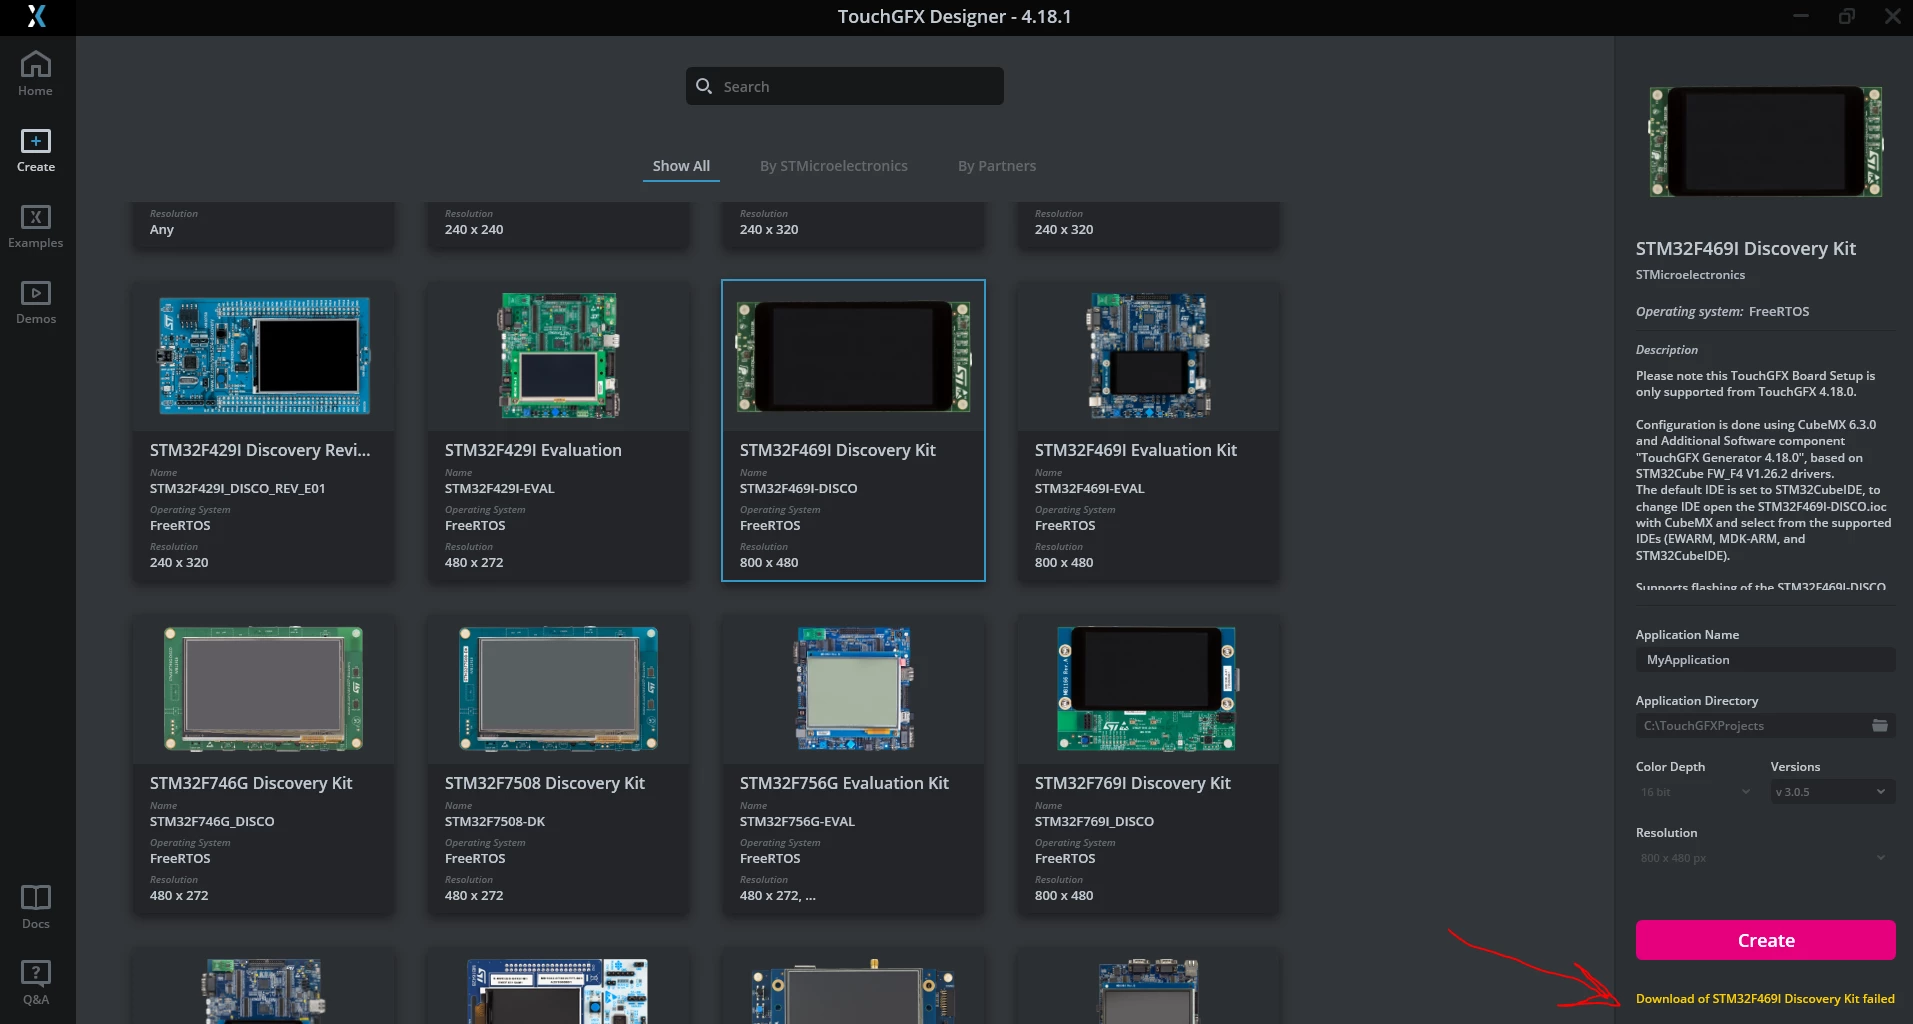The width and height of the screenshot is (1913, 1024).
Task: Close the TouchGFX Designer window
Action: click(1892, 16)
